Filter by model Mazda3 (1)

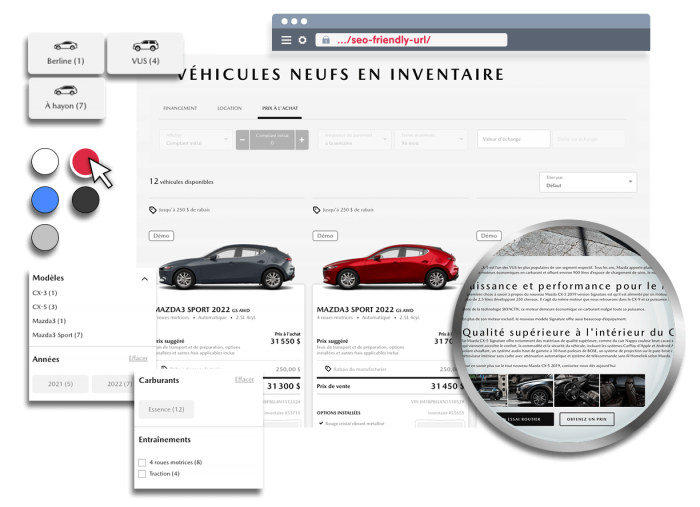[x=49, y=320]
